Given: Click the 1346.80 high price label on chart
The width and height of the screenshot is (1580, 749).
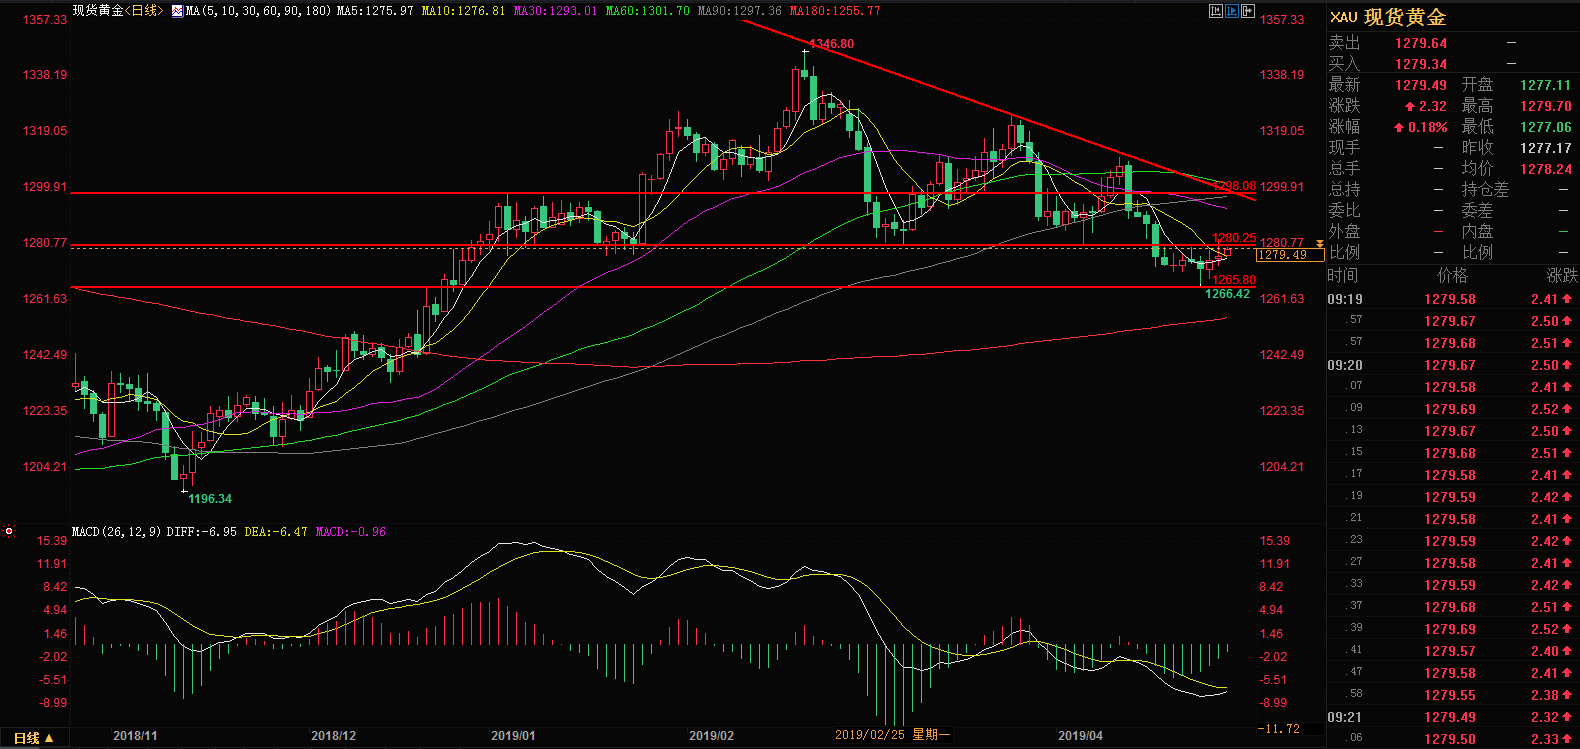Looking at the screenshot, I should tap(832, 44).
